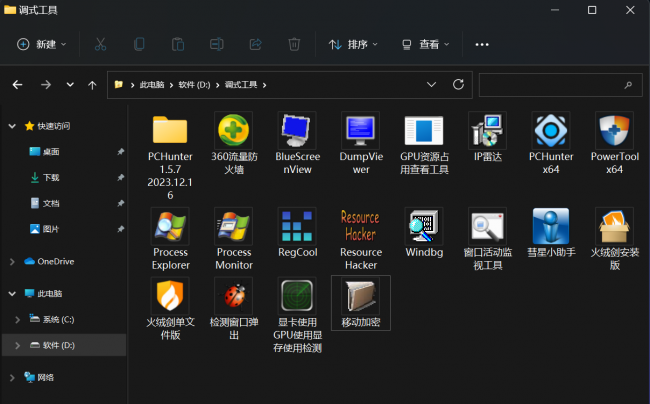Image resolution: width=650 pixels, height=404 pixels.
Task: Click the pin icon beside 图片
Action: click(x=120, y=229)
